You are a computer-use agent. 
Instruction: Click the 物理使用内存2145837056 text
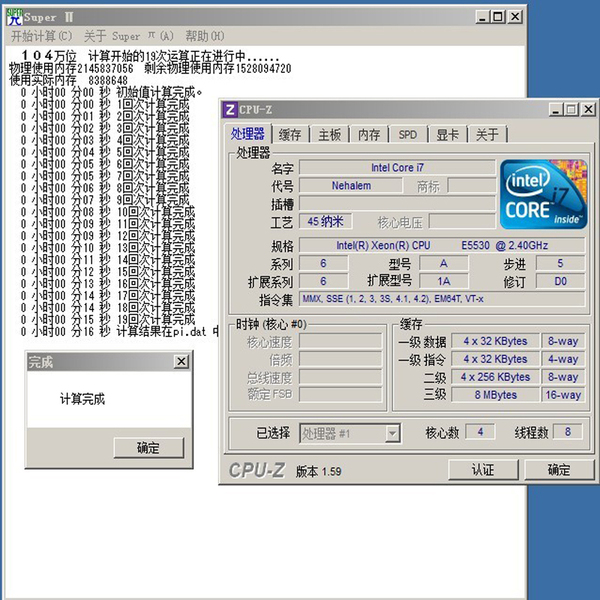pos(71,68)
